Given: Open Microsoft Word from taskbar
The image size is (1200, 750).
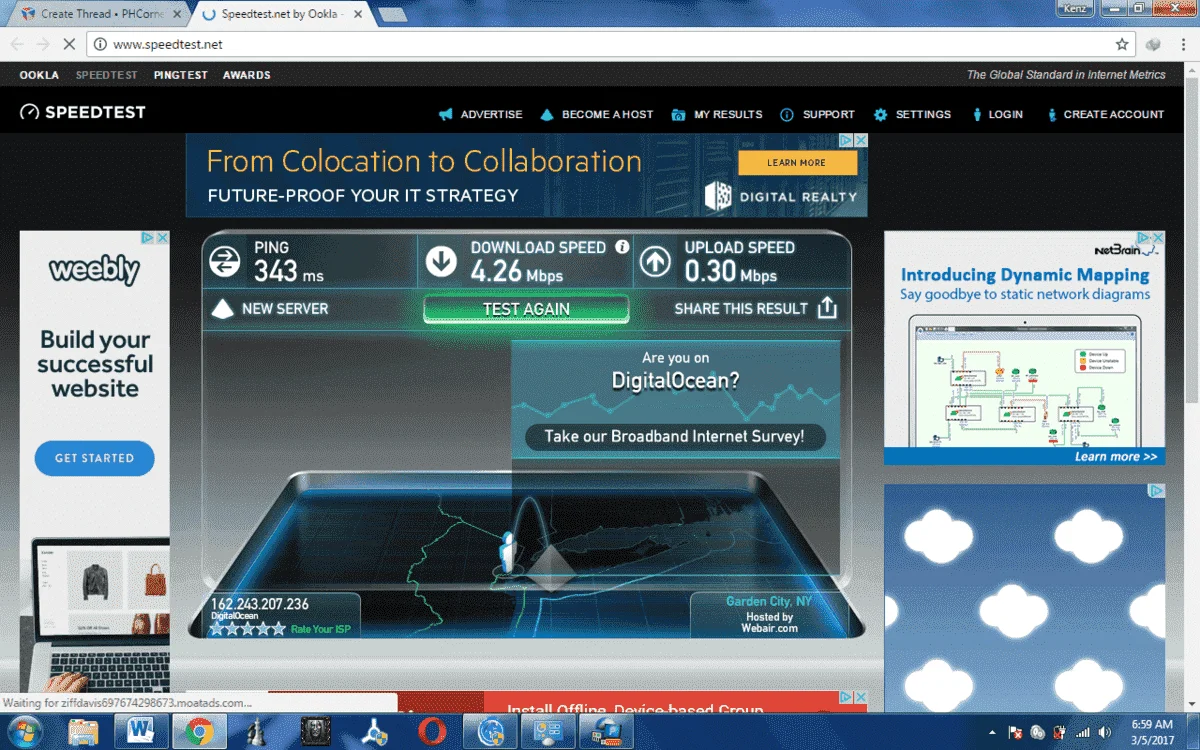Looking at the screenshot, I should coord(141,733).
